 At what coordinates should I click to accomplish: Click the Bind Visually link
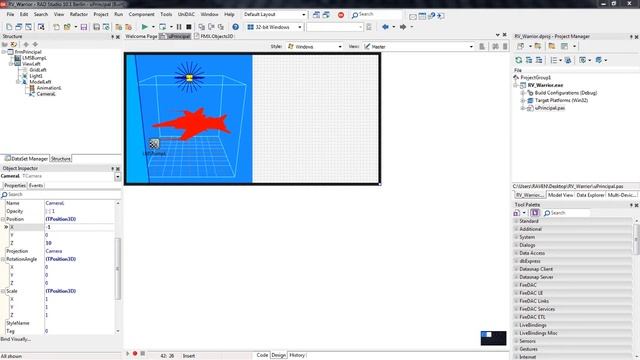16,339
